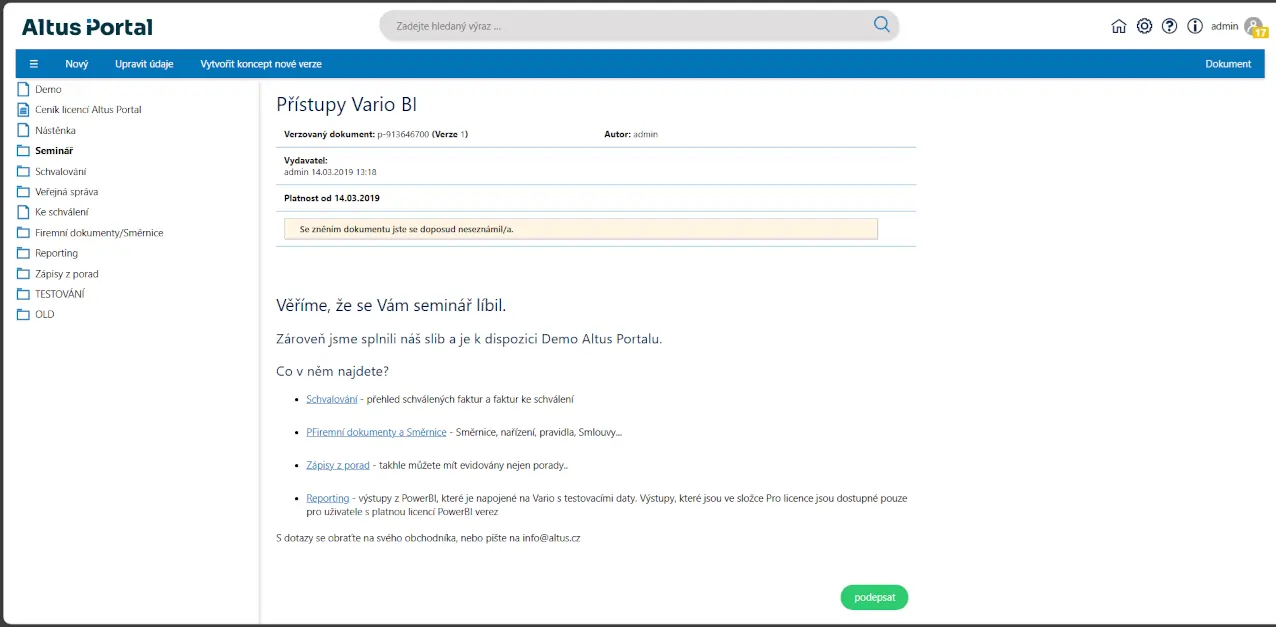Viewport: 1276px width, 627px height.
Task: Click the info circle icon
Action: click(1194, 26)
